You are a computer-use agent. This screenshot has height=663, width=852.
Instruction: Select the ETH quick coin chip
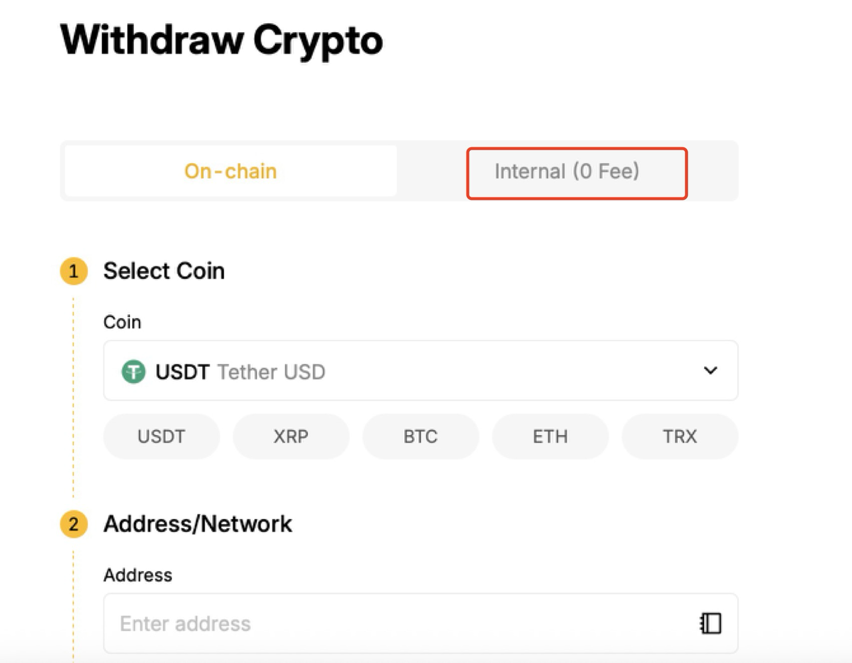[x=550, y=436]
